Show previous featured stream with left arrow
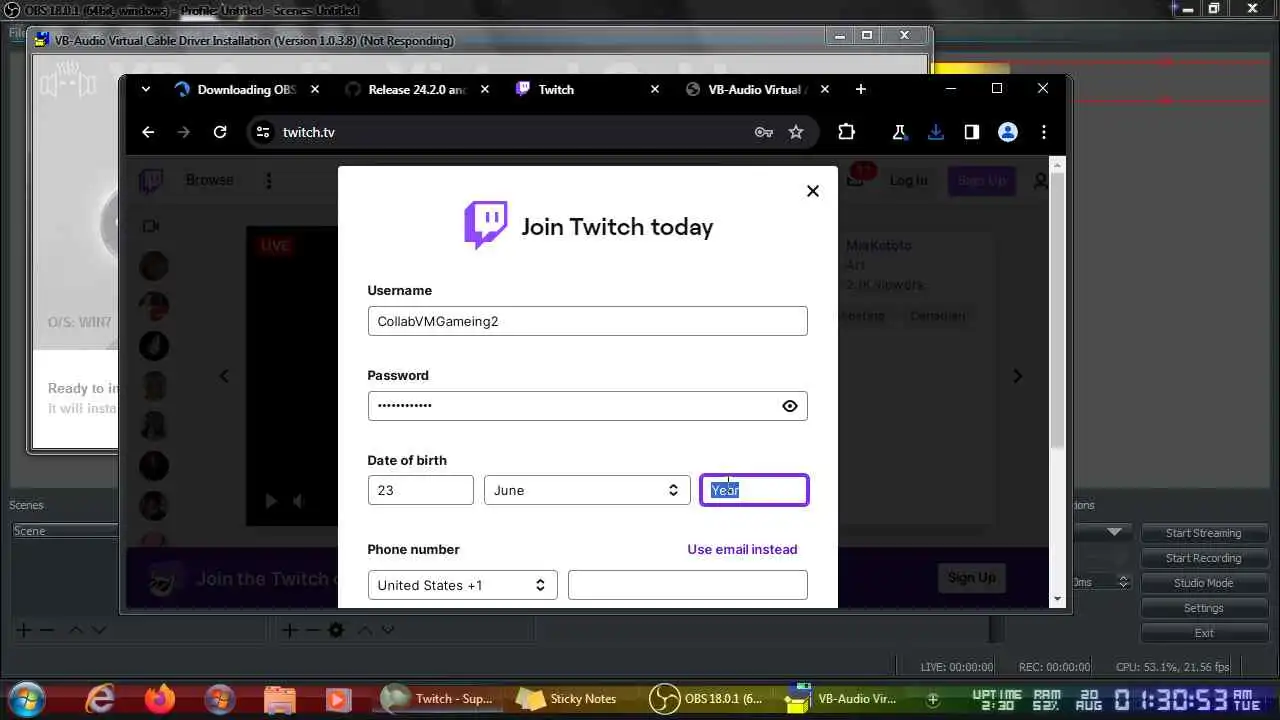Screen dimensions: 1280x720 click(x=224, y=376)
